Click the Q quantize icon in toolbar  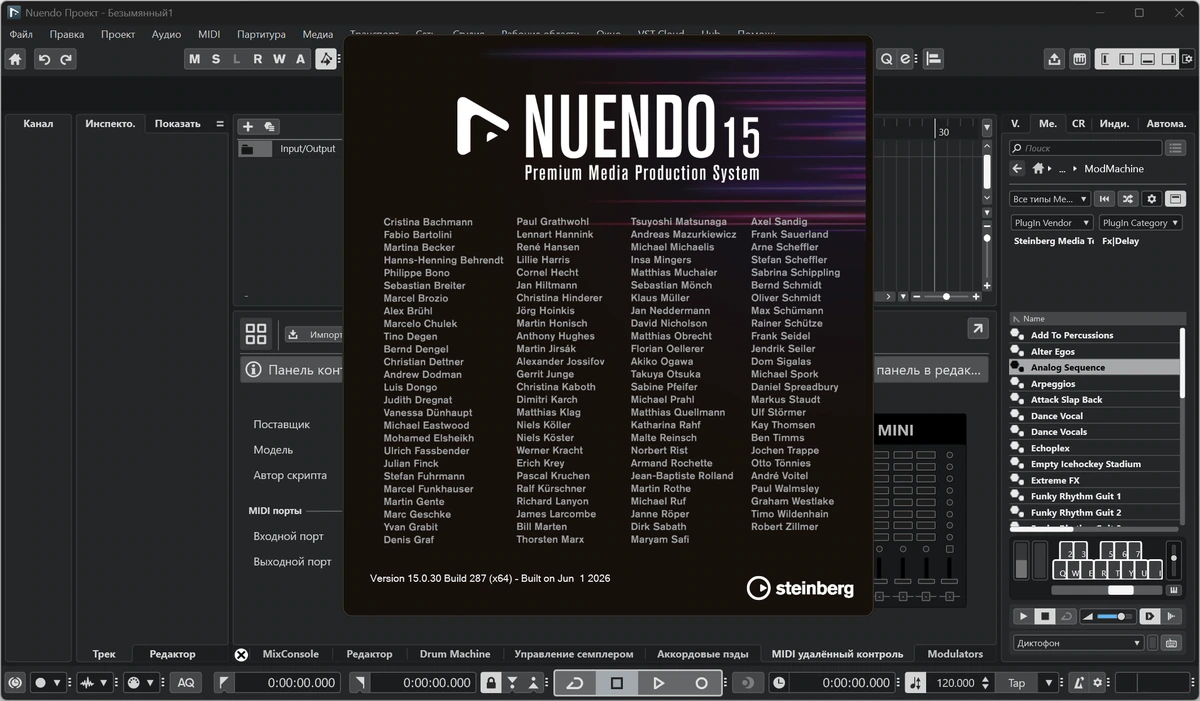coord(887,59)
